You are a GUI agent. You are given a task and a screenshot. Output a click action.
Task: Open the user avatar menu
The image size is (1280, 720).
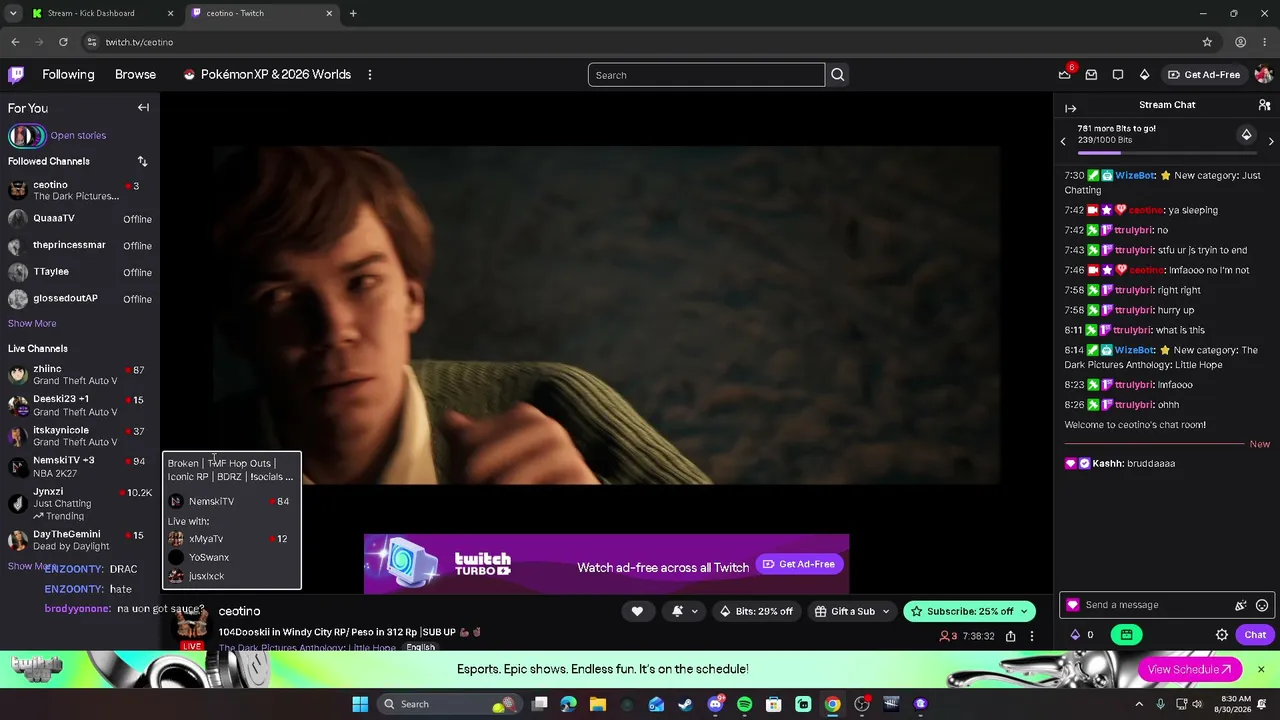click(1263, 74)
